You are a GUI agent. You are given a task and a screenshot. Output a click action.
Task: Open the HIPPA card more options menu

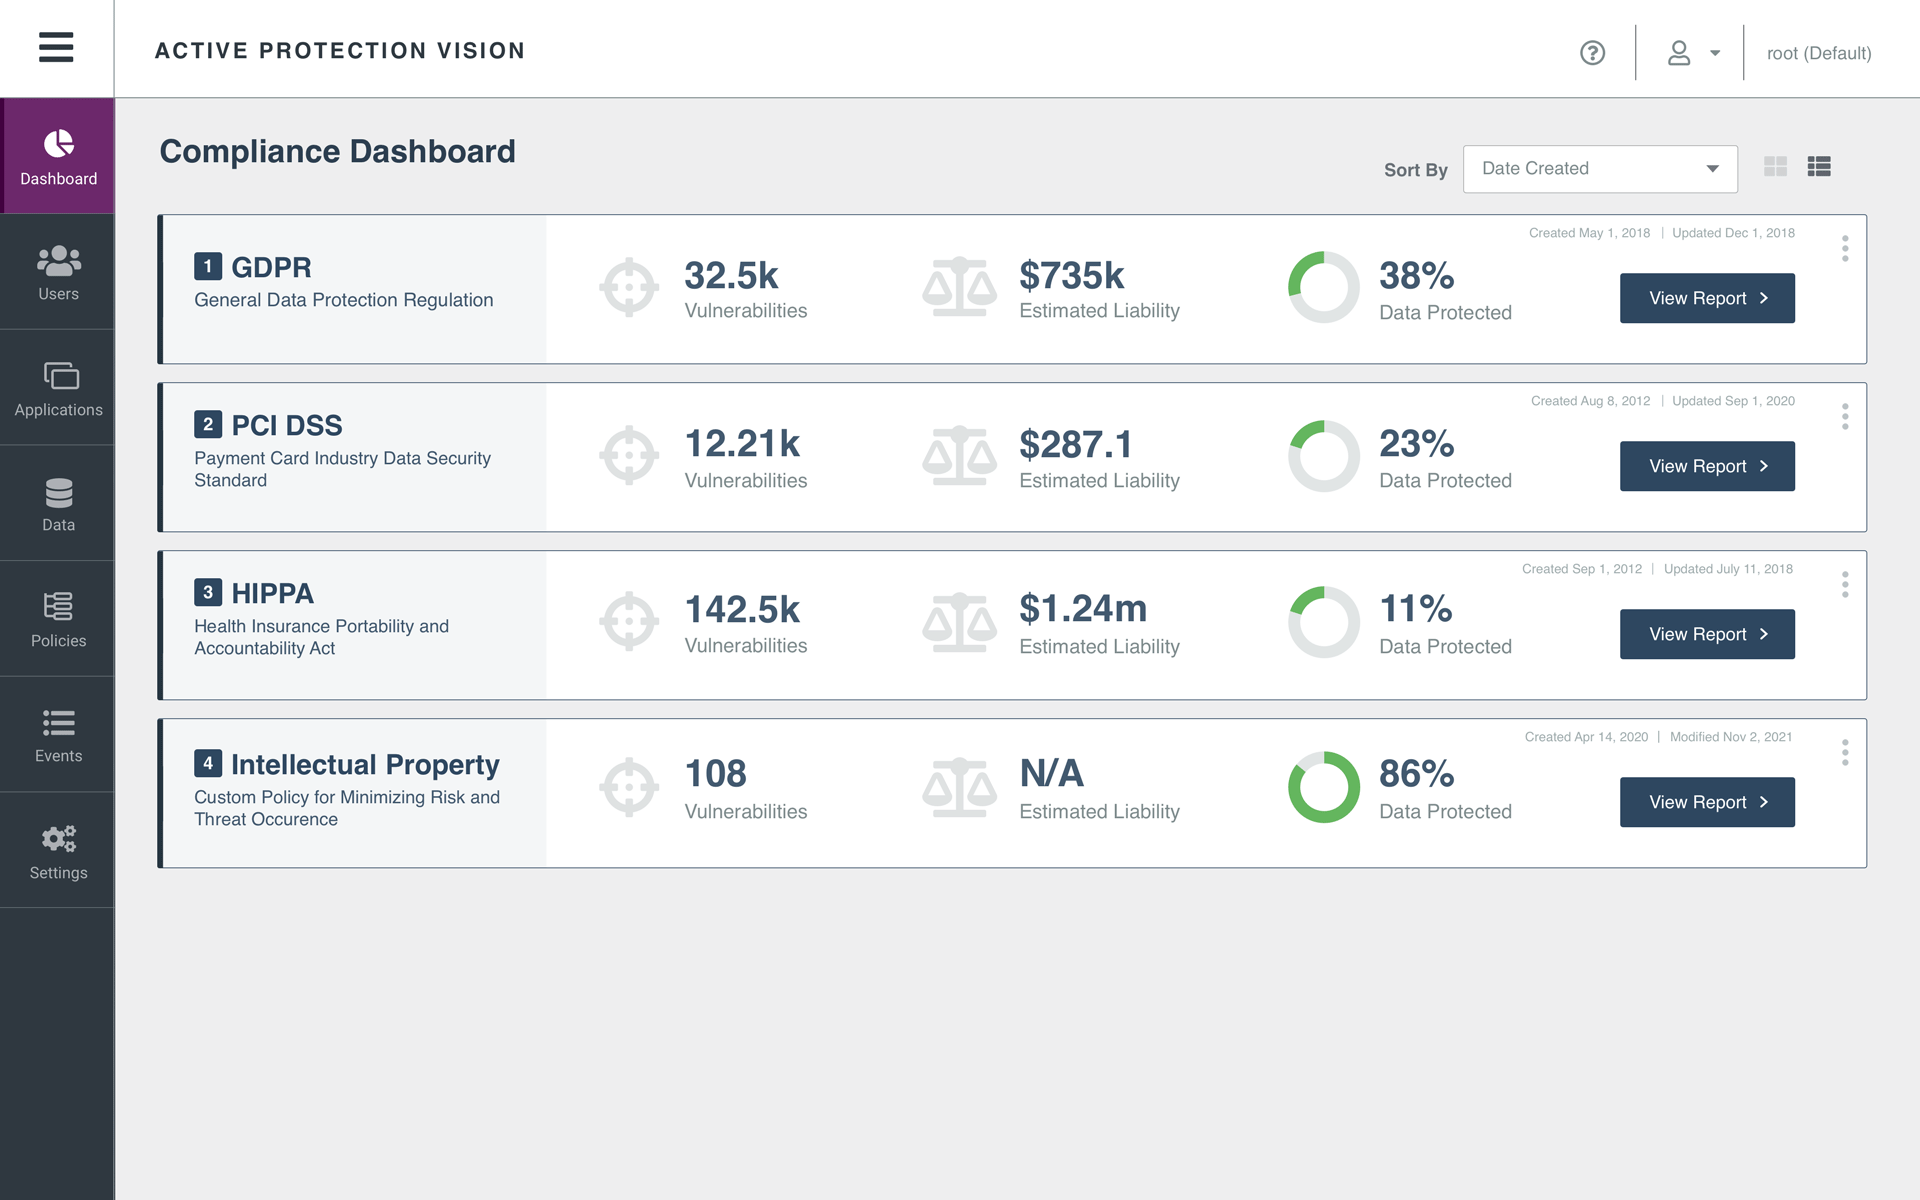tap(1845, 584)
